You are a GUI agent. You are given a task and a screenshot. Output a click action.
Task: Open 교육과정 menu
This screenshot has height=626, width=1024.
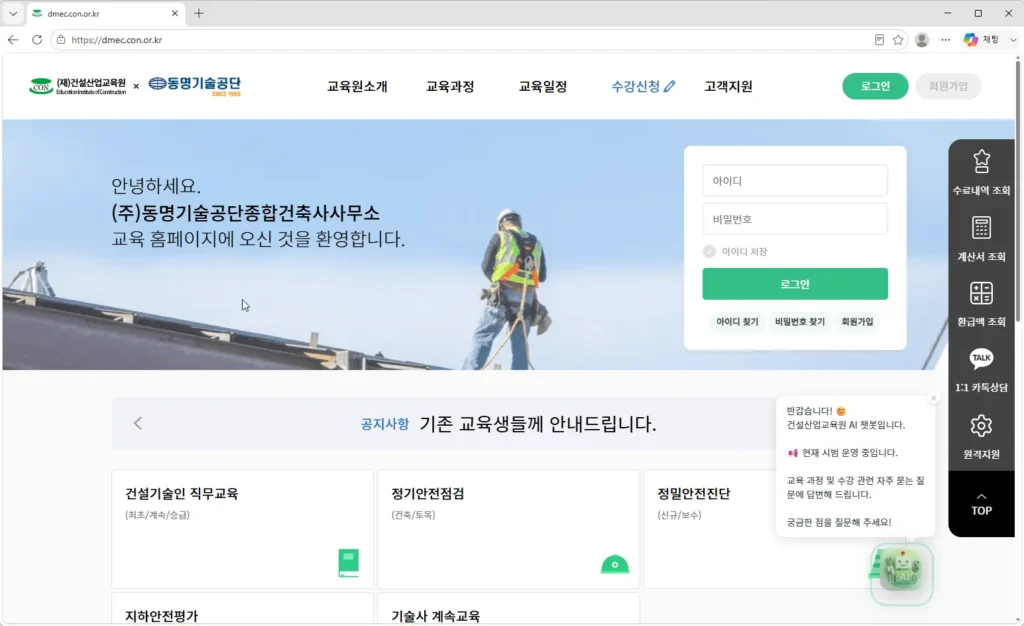[x=450, y=86]
